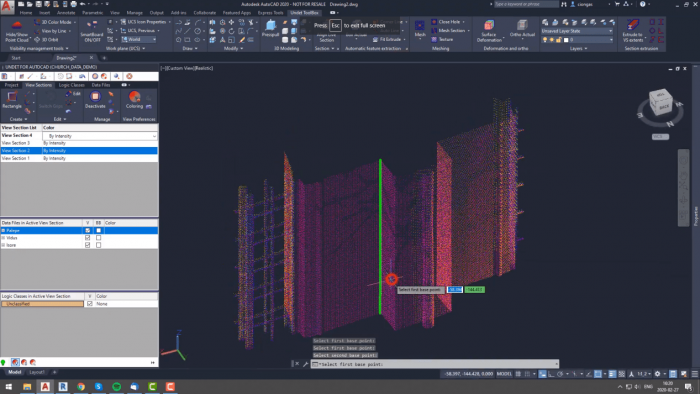Toggle BB checkbox for Isore data file
Viewport: 700px width, 394px height.
(99, 245)
